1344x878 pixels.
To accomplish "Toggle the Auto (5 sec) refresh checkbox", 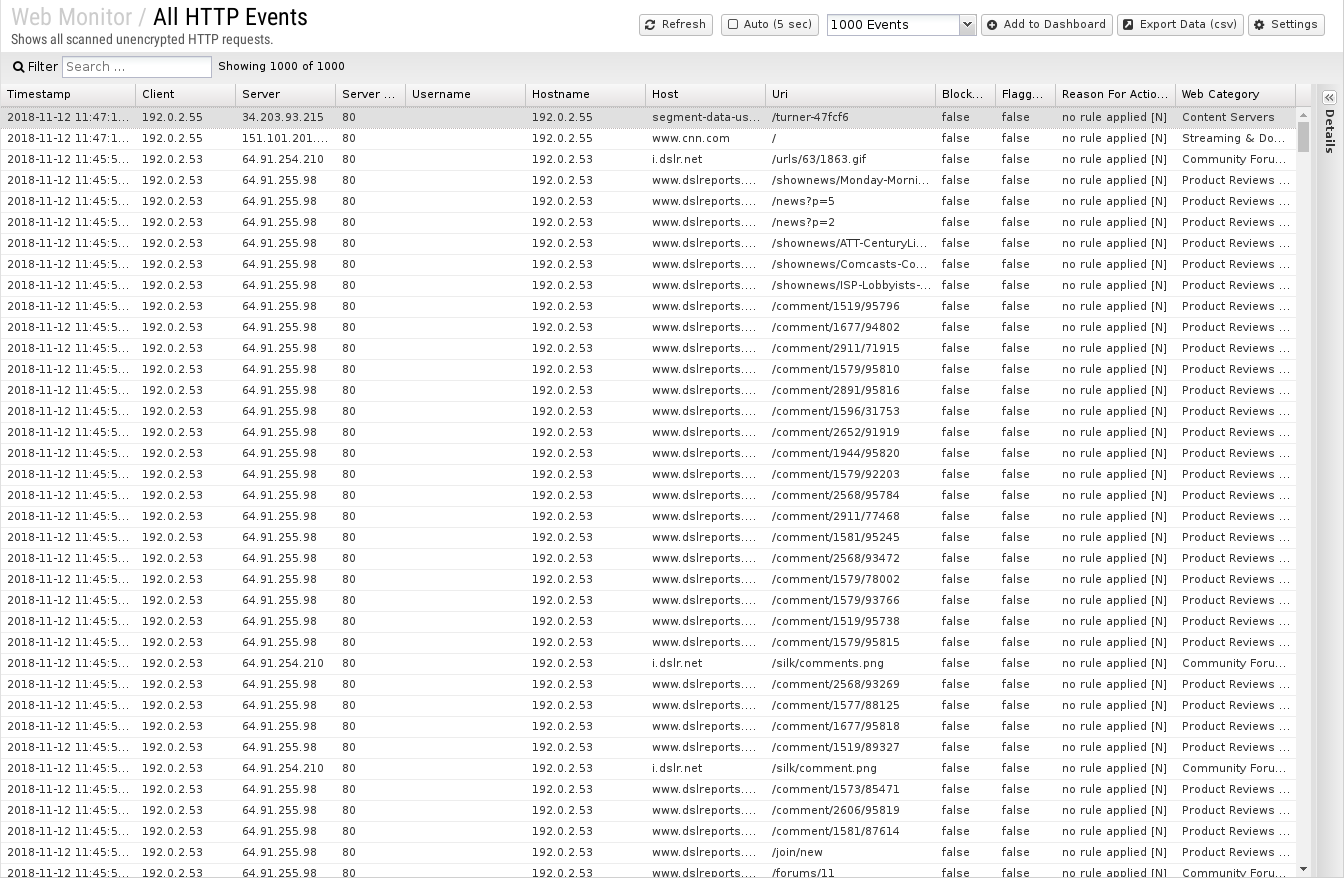I will [x=733, y=24].
